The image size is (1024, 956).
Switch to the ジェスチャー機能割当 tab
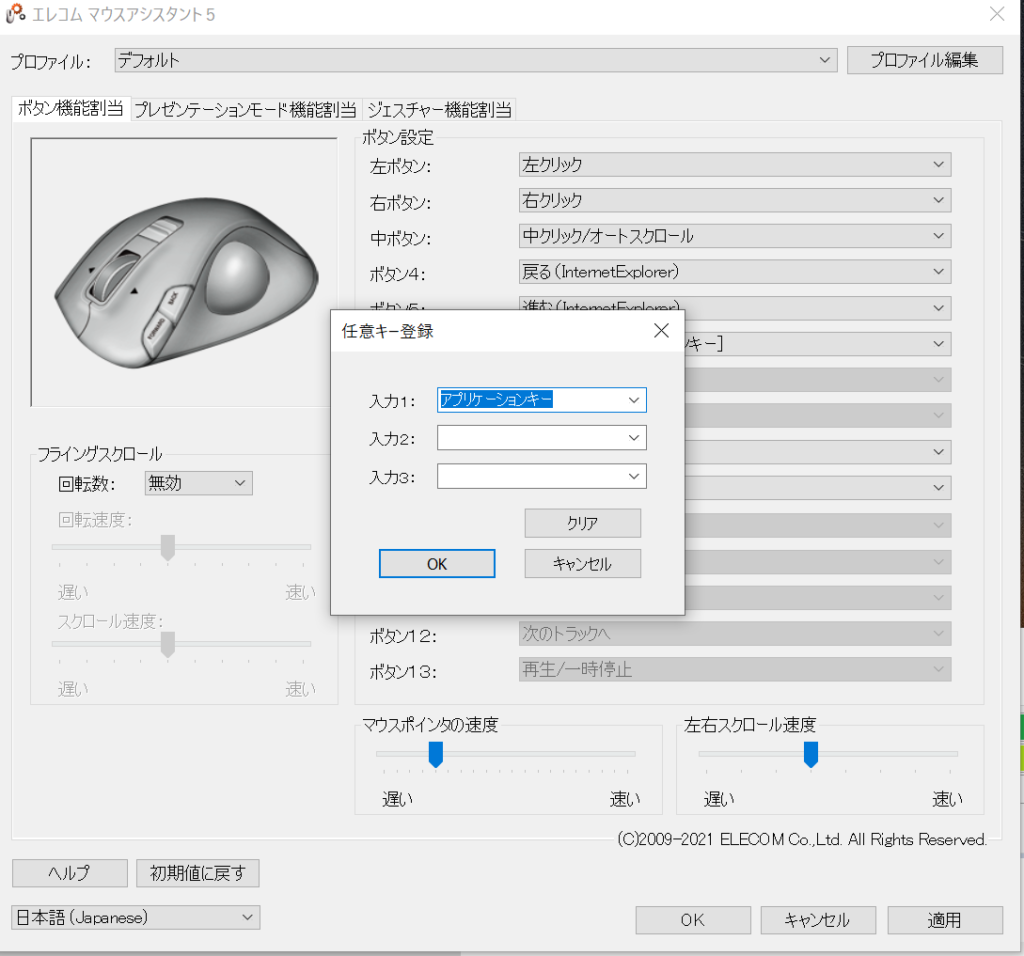coord(442,110)
